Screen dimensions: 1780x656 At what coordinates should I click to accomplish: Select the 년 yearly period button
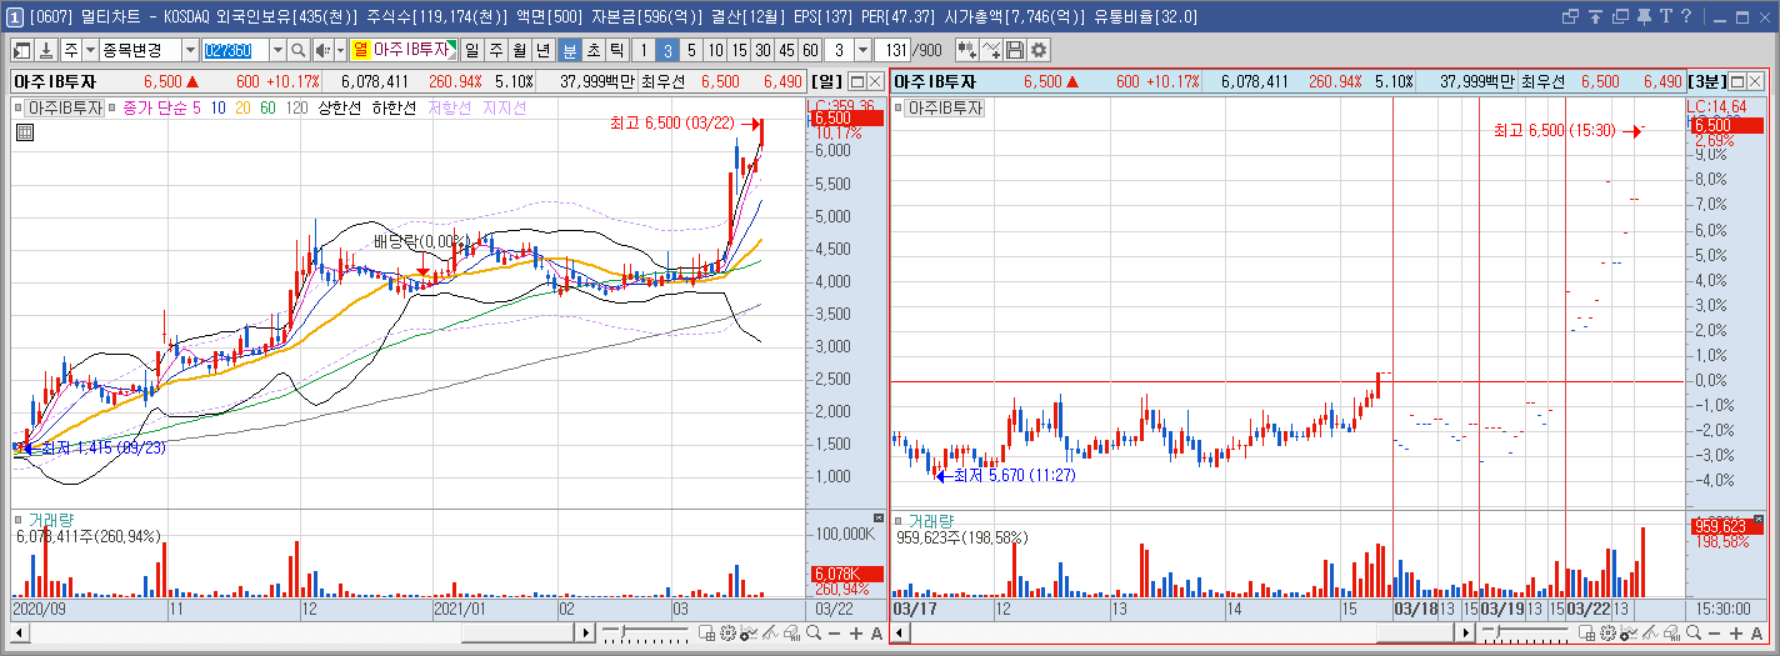pyautogui.click(x=543, y=50)
